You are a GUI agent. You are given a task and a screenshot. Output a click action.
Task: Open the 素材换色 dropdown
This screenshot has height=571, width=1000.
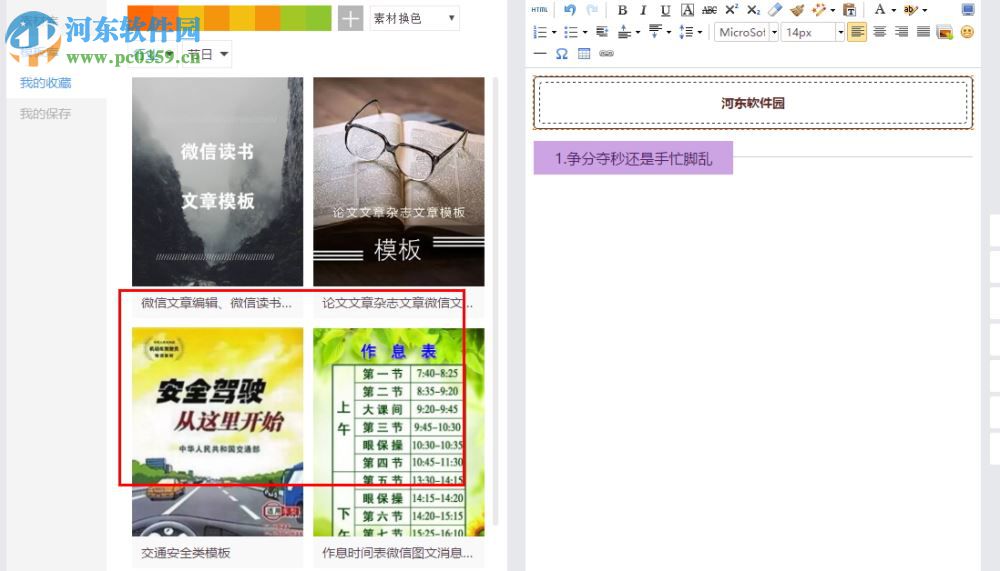pos(414,19)
